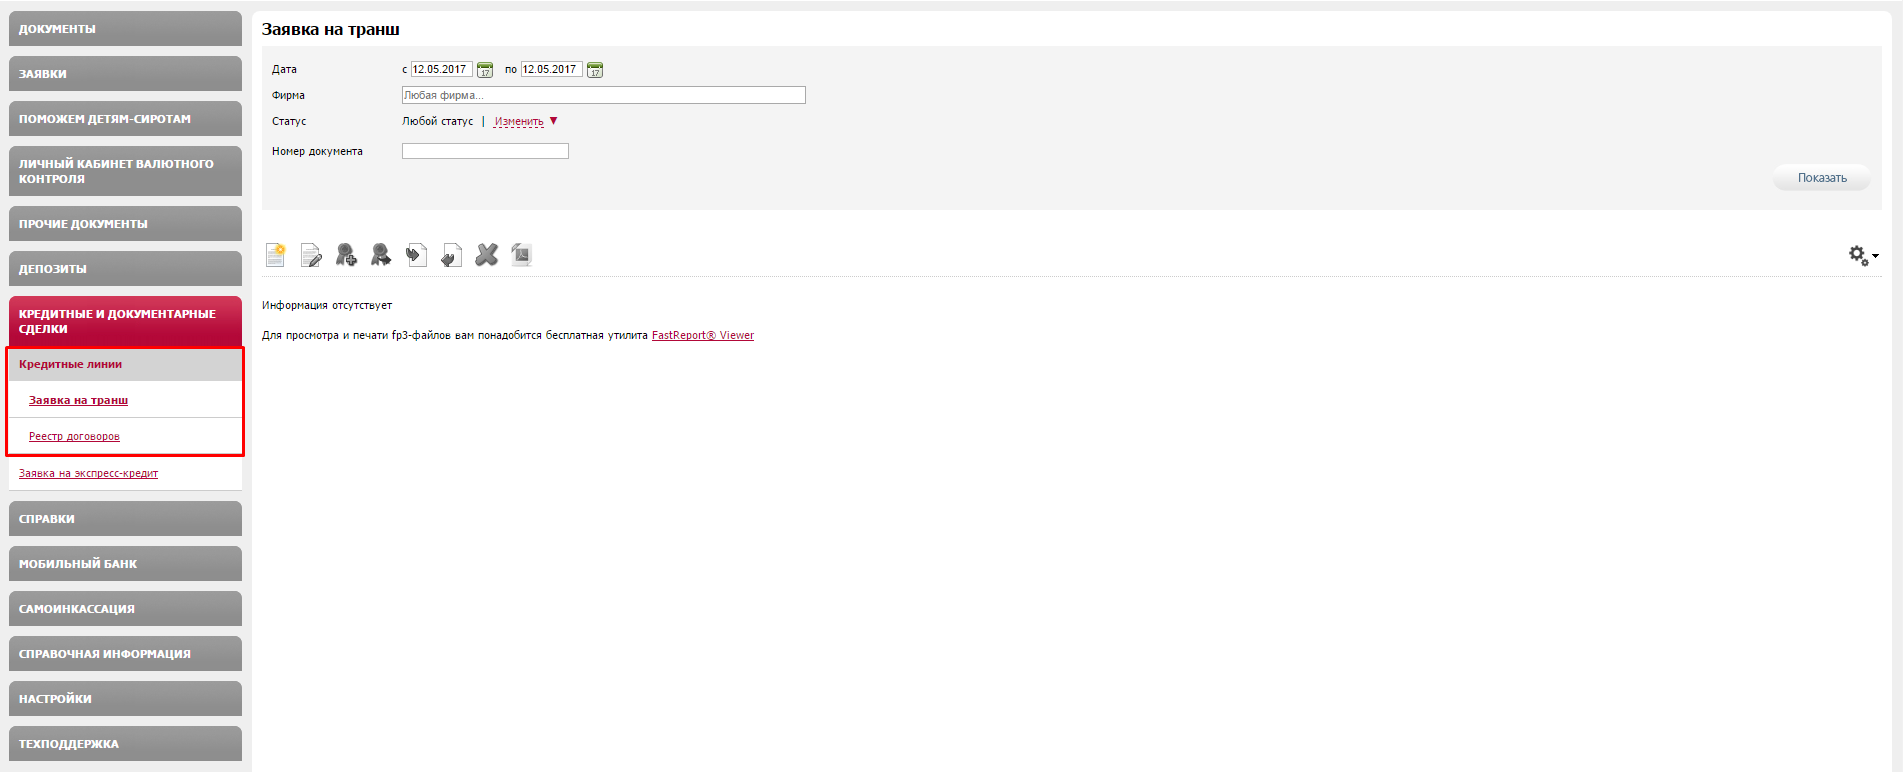Open ПОМОЖЕМ ДЕТЯМ-СИРОТАМ section

[125, 119]
